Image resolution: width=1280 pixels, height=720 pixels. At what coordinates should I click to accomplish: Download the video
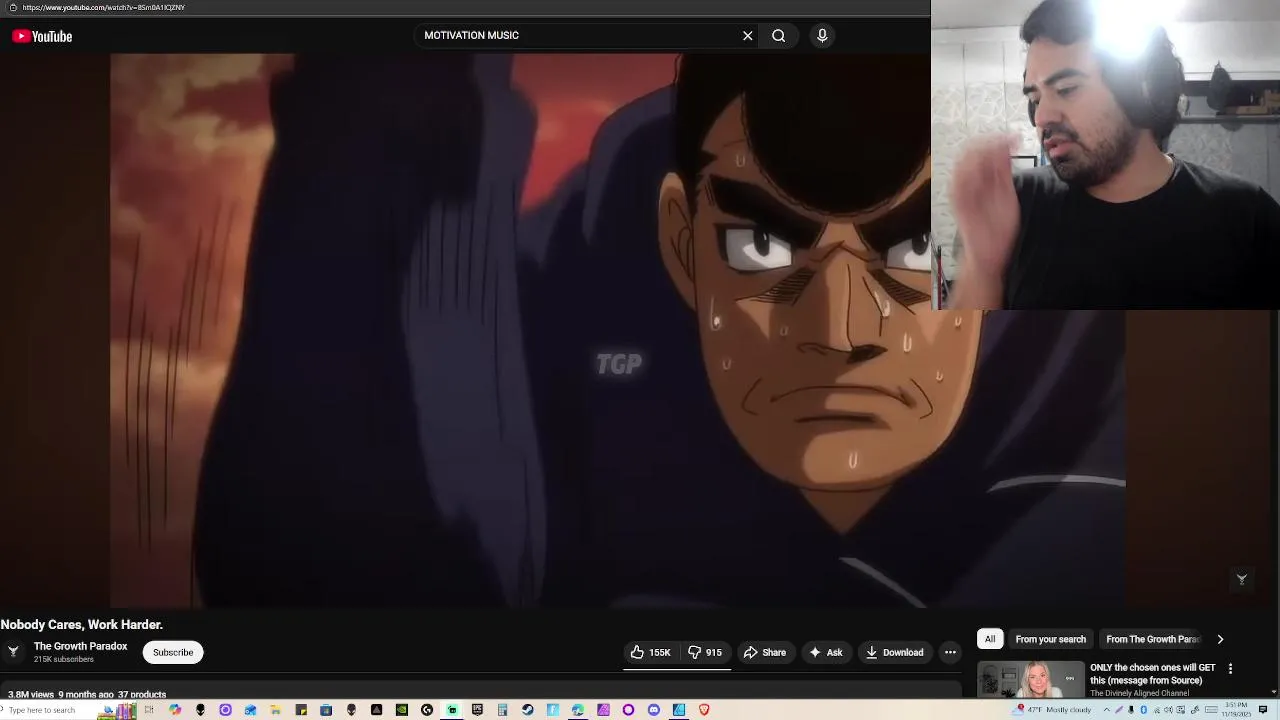click(894, 652)
